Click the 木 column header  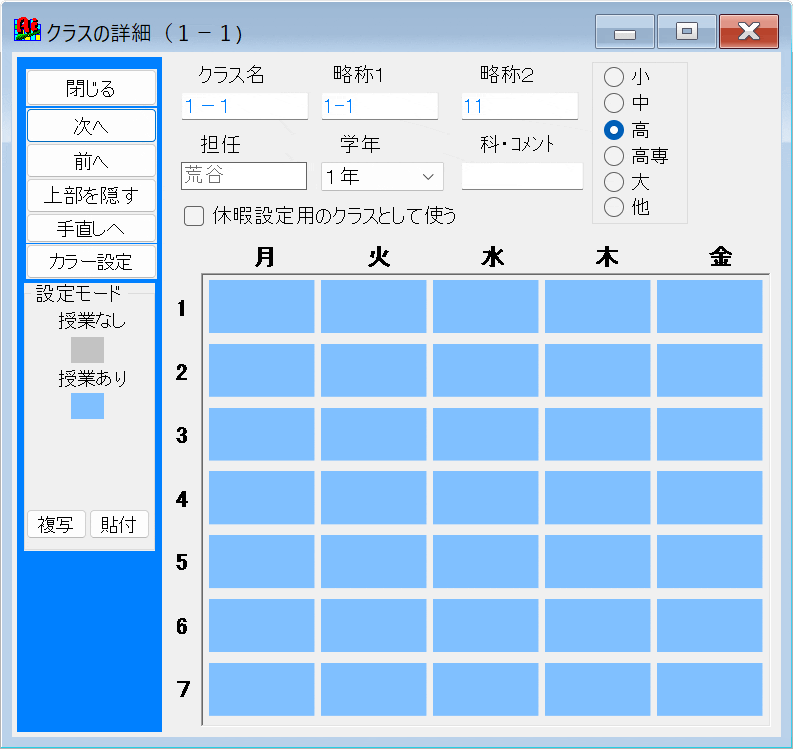[607, 257]
